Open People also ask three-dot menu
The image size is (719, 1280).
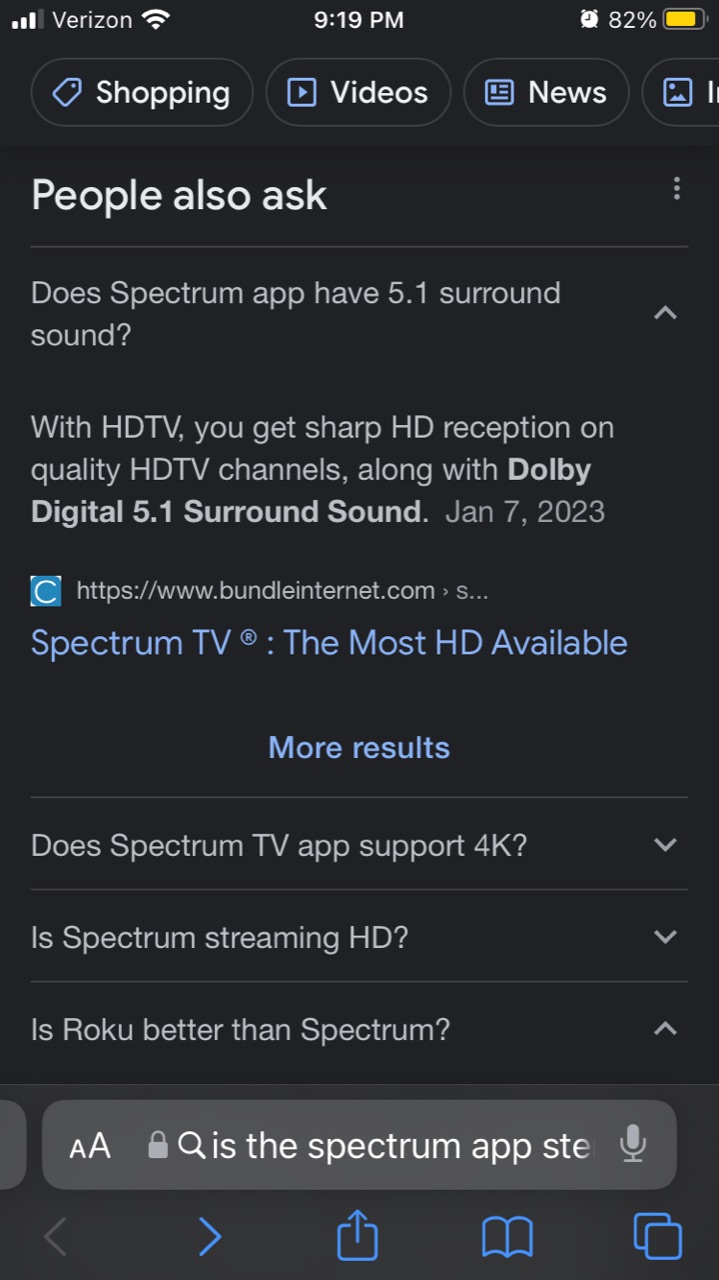[677, 189]
